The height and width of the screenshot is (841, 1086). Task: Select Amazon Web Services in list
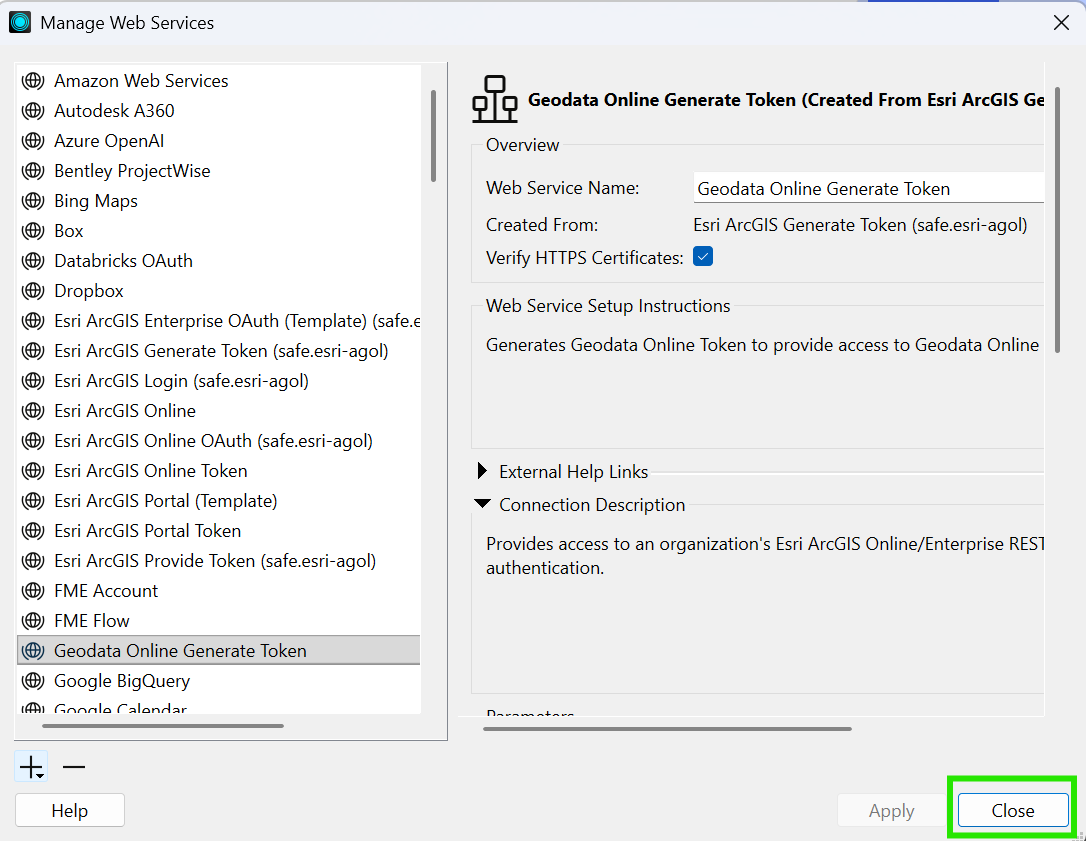click(218, 81)
